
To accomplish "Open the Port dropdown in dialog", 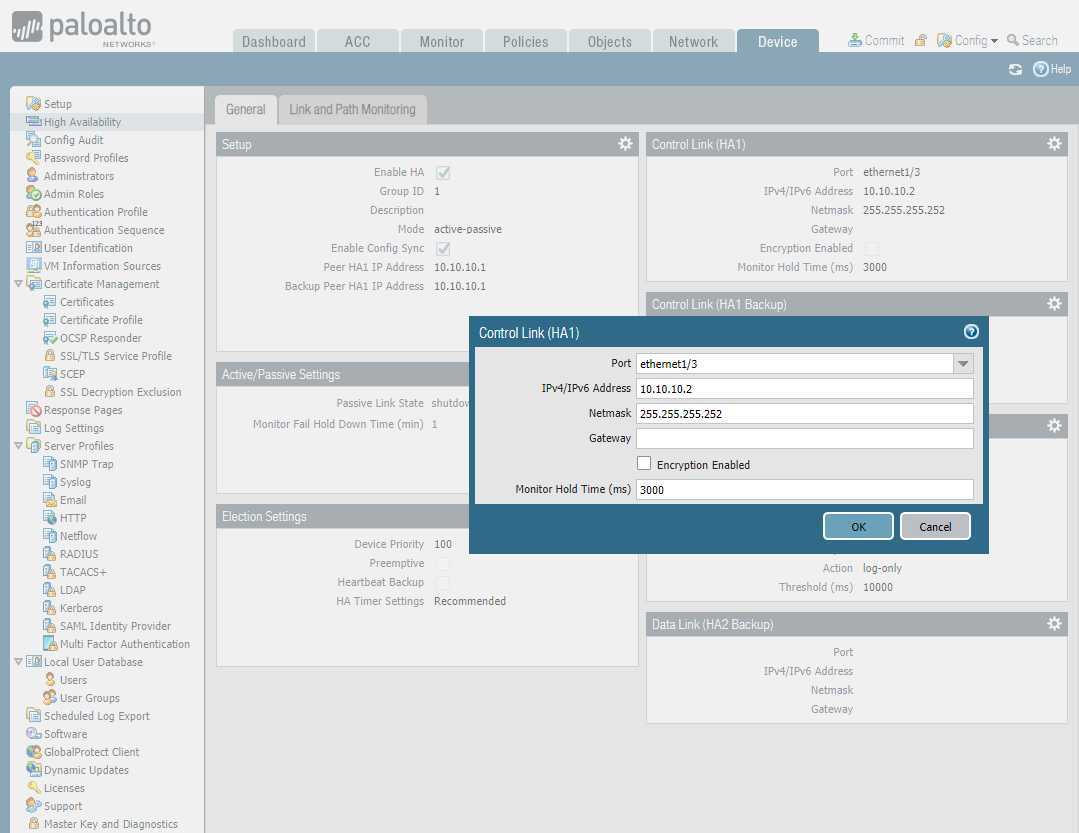I will [x=963, y=364].
